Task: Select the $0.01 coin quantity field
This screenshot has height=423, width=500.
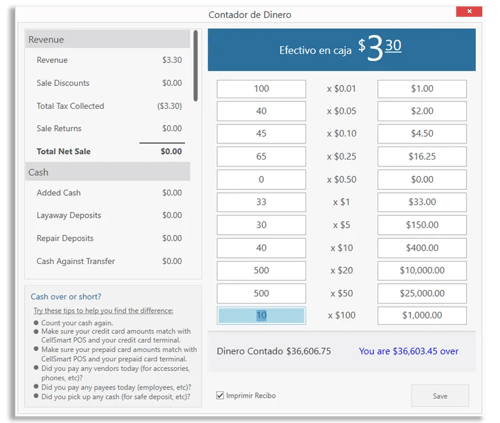Action: [x=261, y=89]
